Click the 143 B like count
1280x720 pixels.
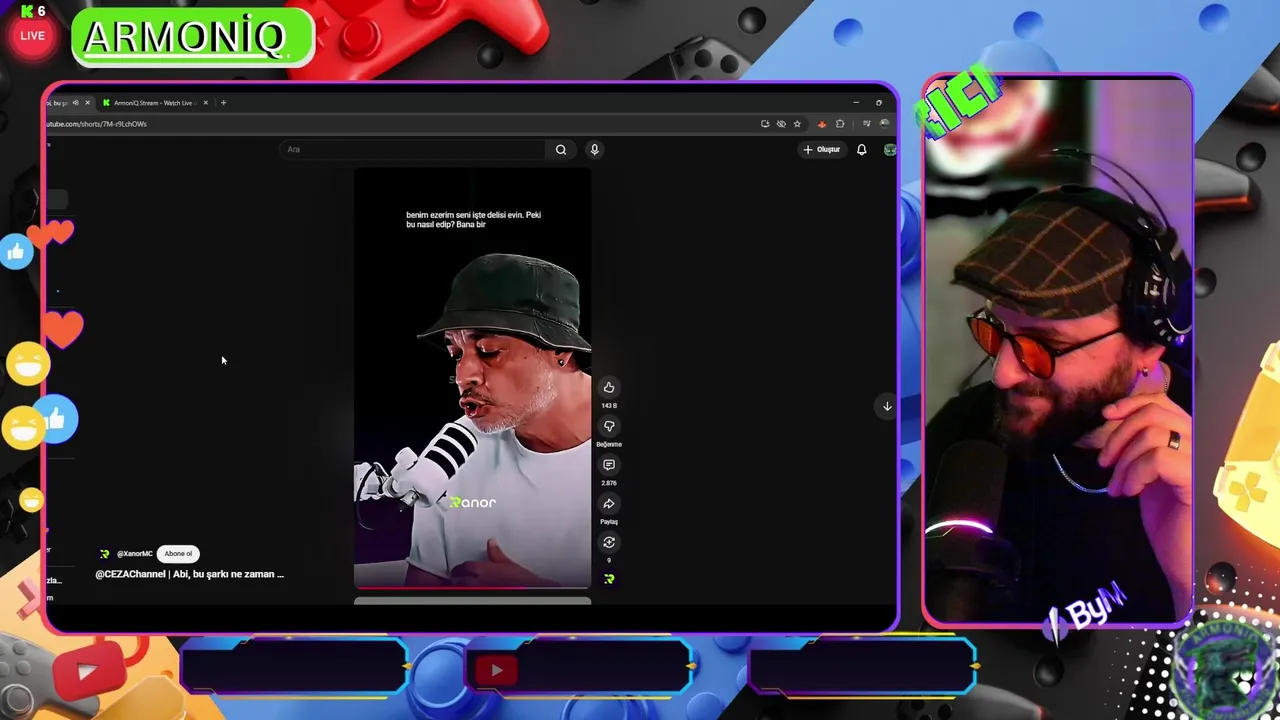(x=609, y=406)
